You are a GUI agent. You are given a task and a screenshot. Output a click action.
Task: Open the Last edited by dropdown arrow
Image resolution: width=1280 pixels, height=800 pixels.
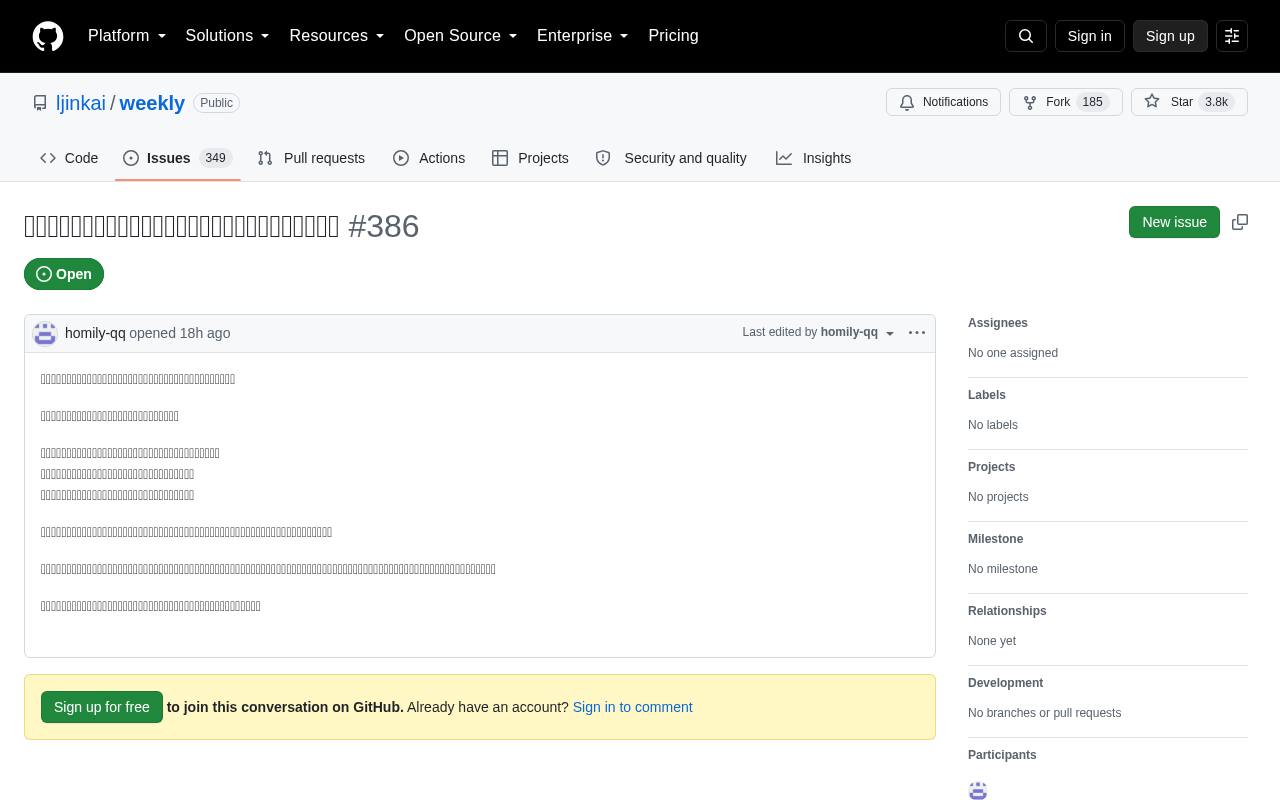tap(890, 334)
